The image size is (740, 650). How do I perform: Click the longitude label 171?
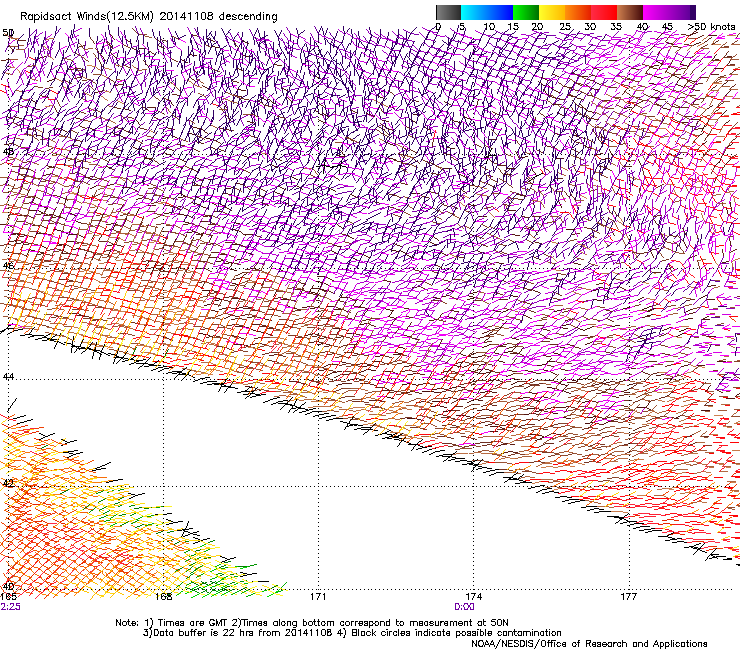click(x=318, y=597)
